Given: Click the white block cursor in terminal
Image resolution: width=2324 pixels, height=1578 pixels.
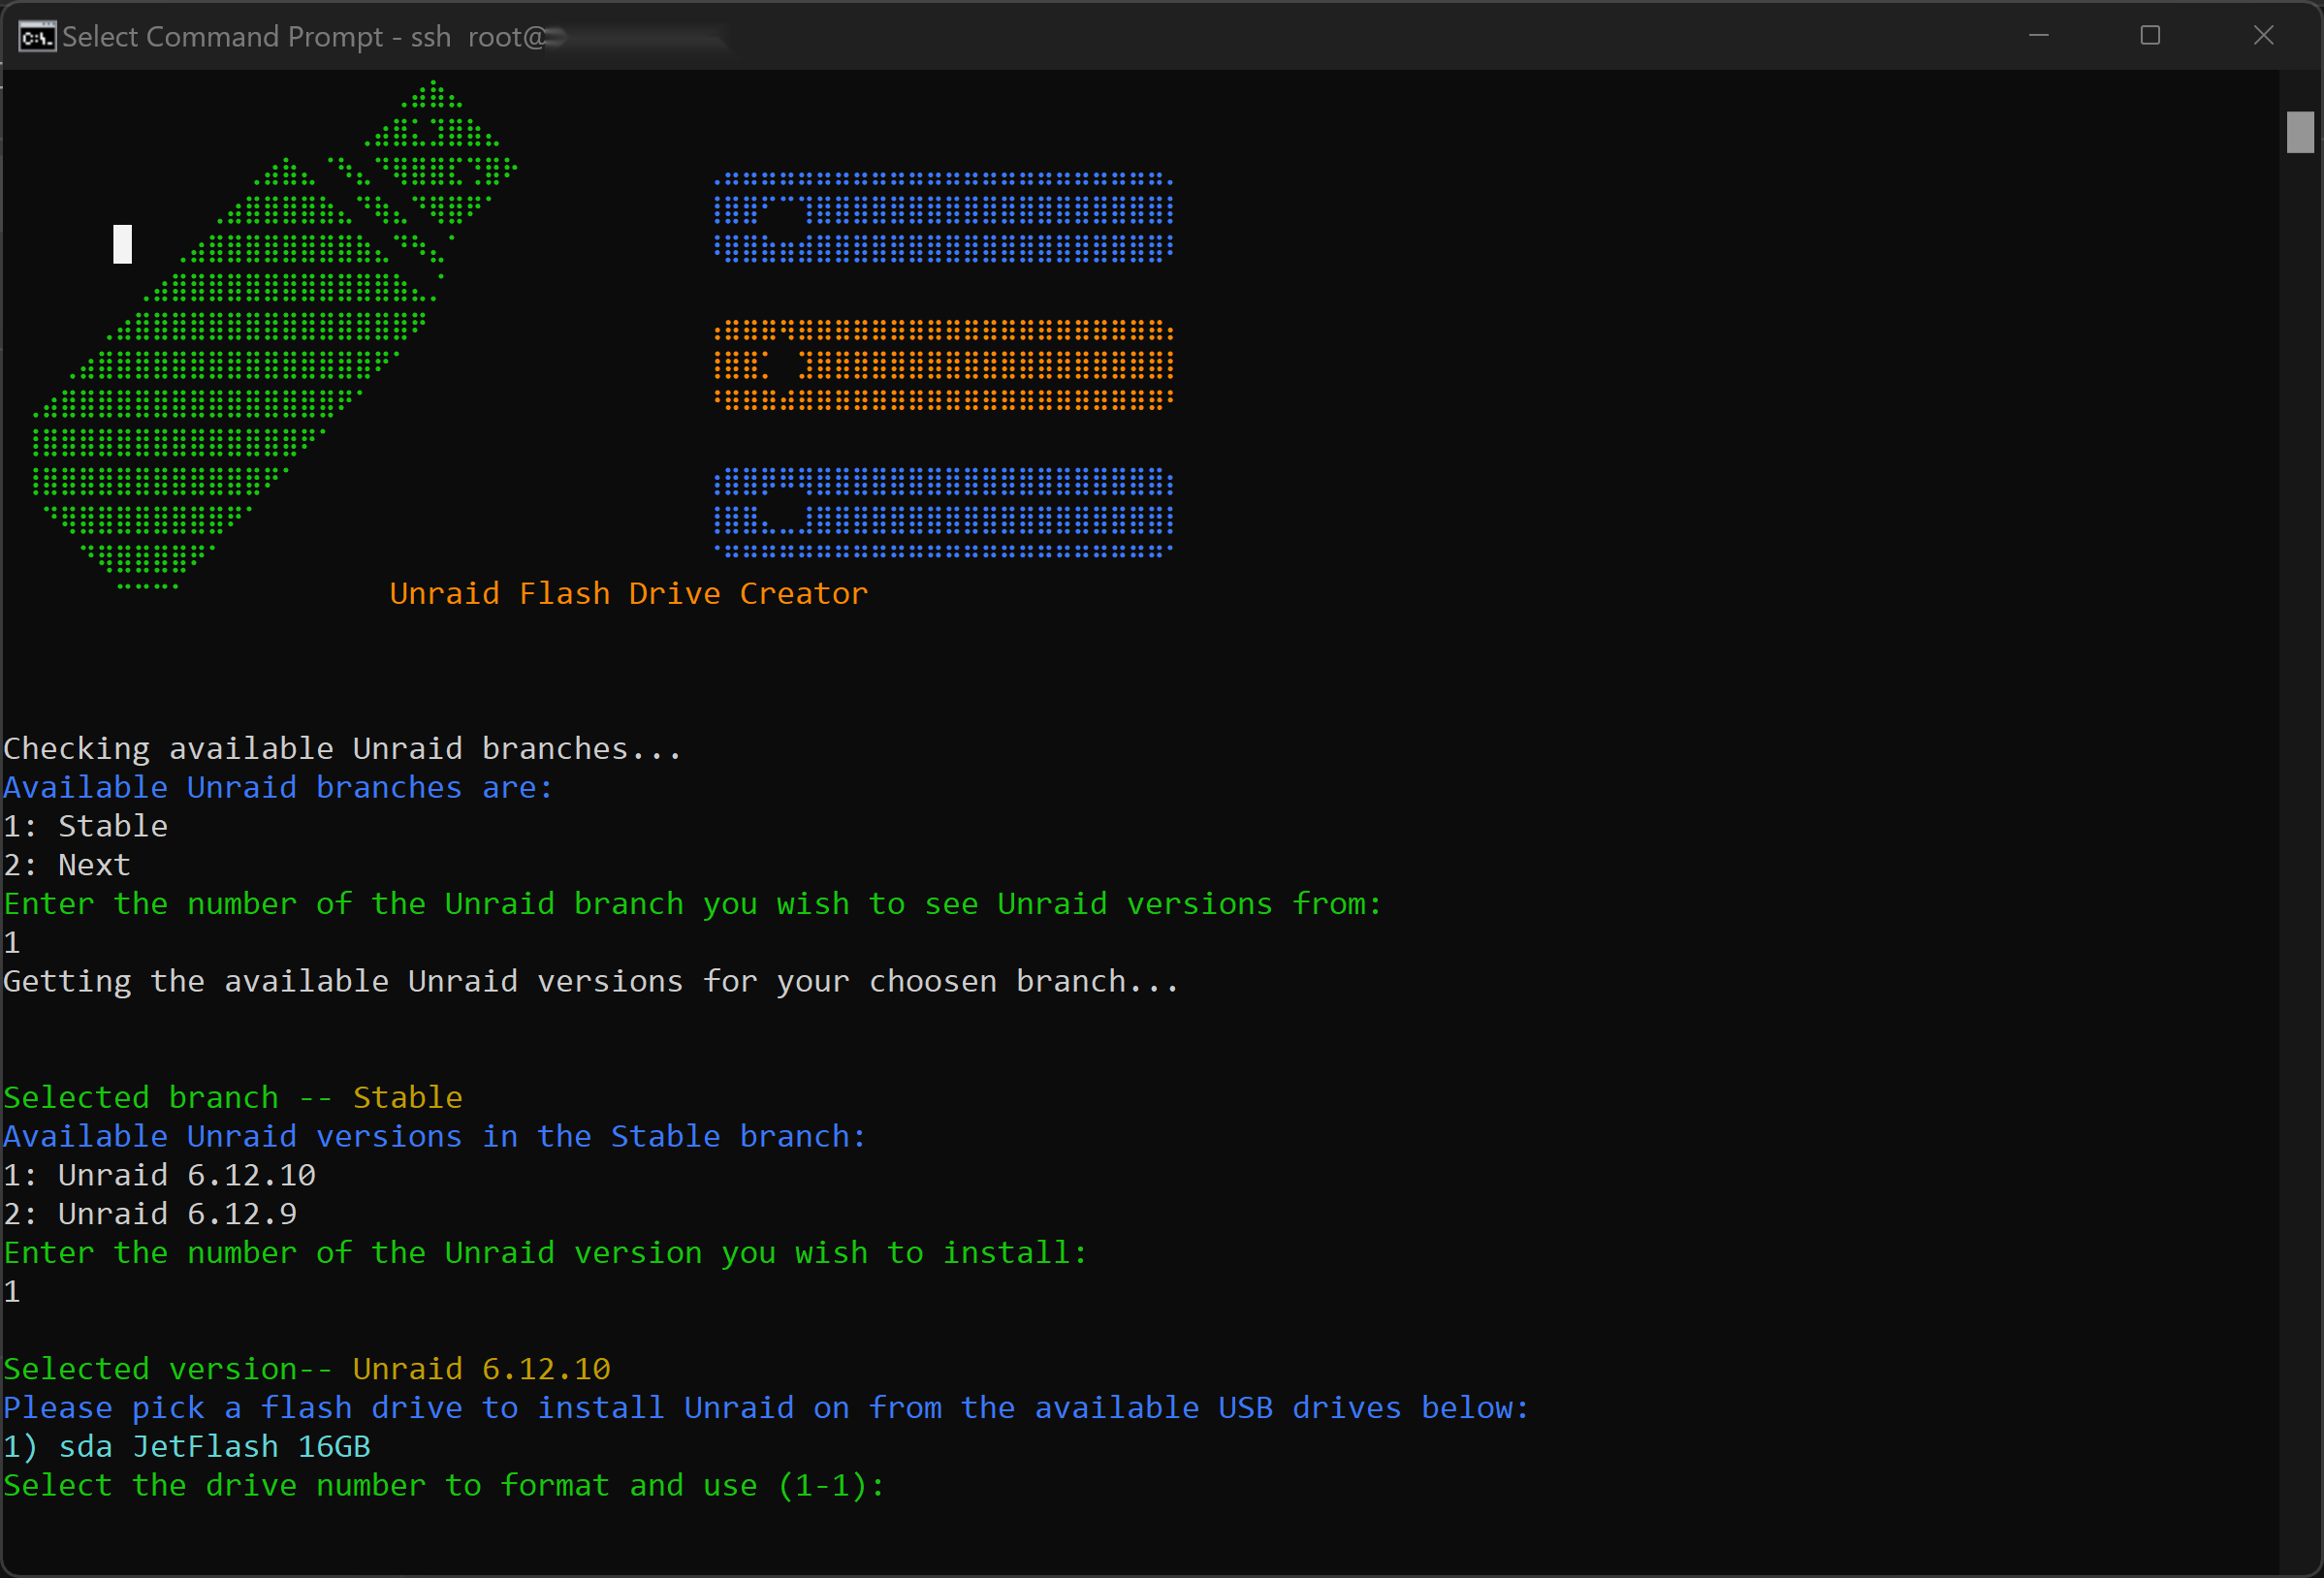Looking at the screenshot, I should pos(122,244).
